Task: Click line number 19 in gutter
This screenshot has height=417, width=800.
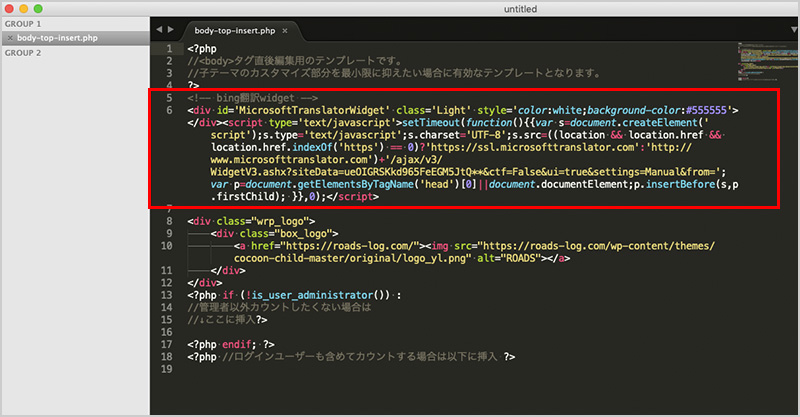Action: [166, 369]
